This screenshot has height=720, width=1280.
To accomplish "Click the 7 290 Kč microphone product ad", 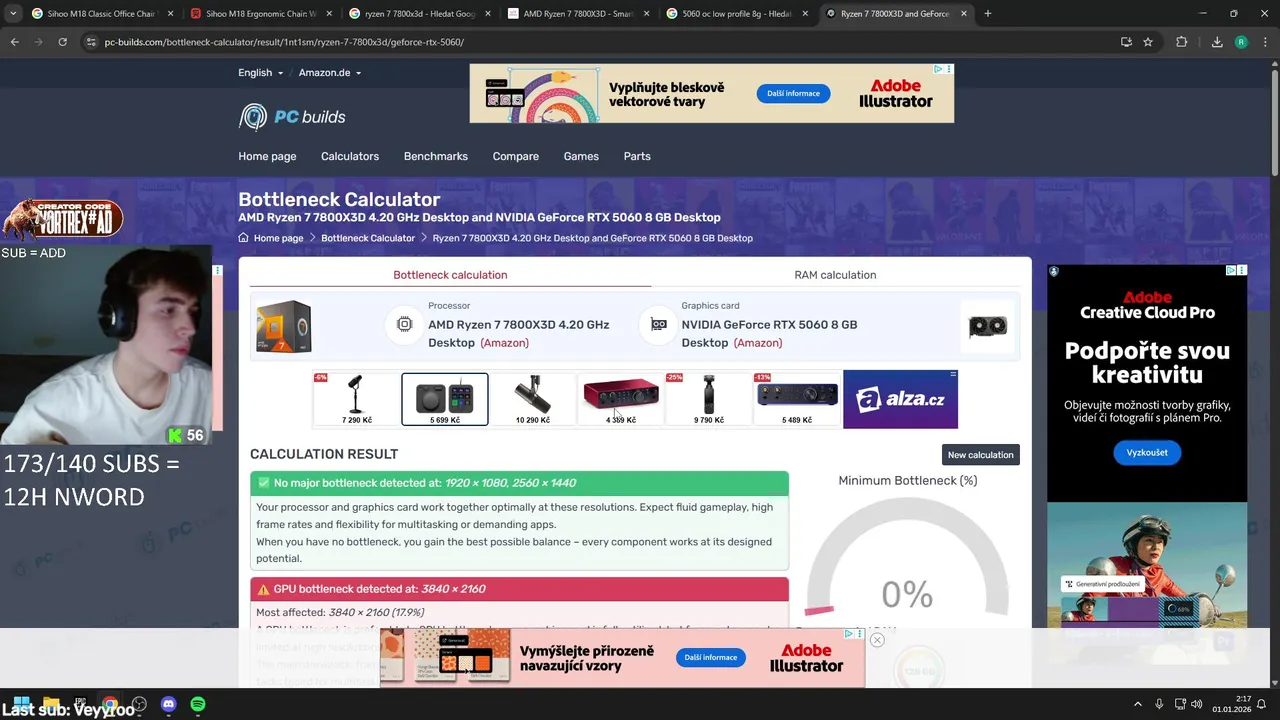I will [356, 399].
